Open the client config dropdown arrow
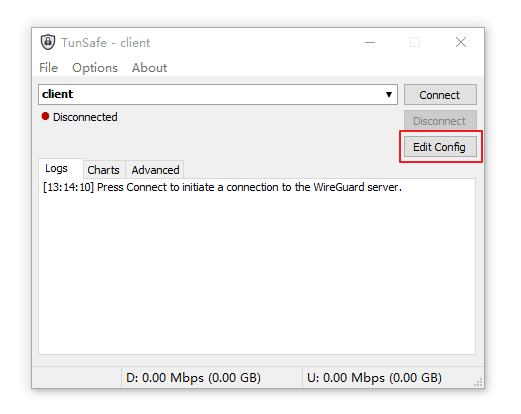Viewport: 521px width, 414px height. [x=388, y=95]
